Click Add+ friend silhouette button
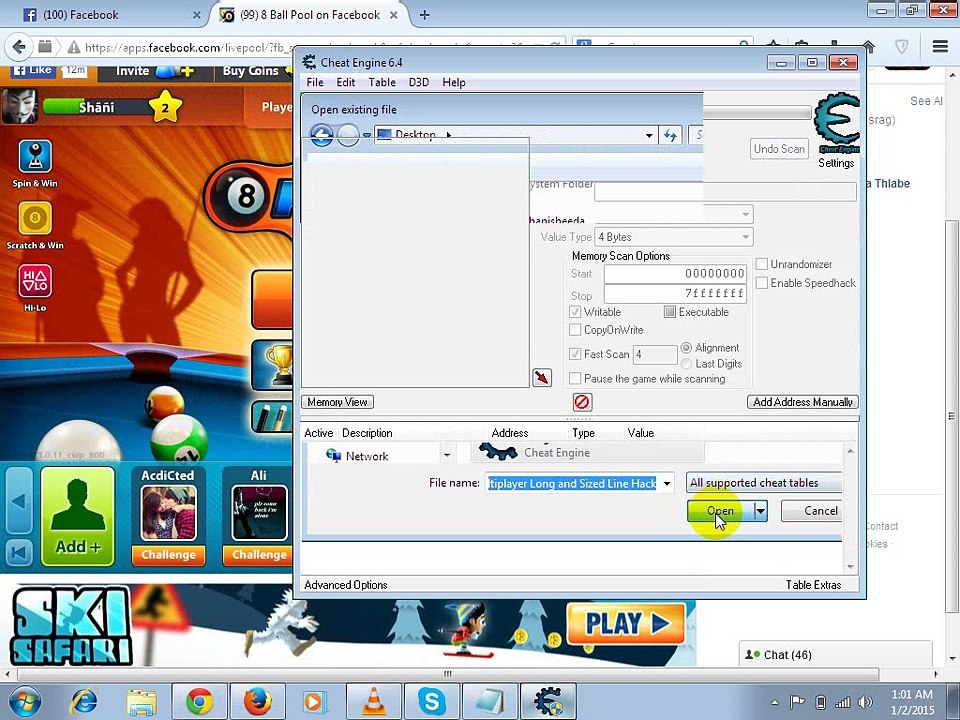The width and height of the screenshot is (960, 720). (x=78, y=516)
